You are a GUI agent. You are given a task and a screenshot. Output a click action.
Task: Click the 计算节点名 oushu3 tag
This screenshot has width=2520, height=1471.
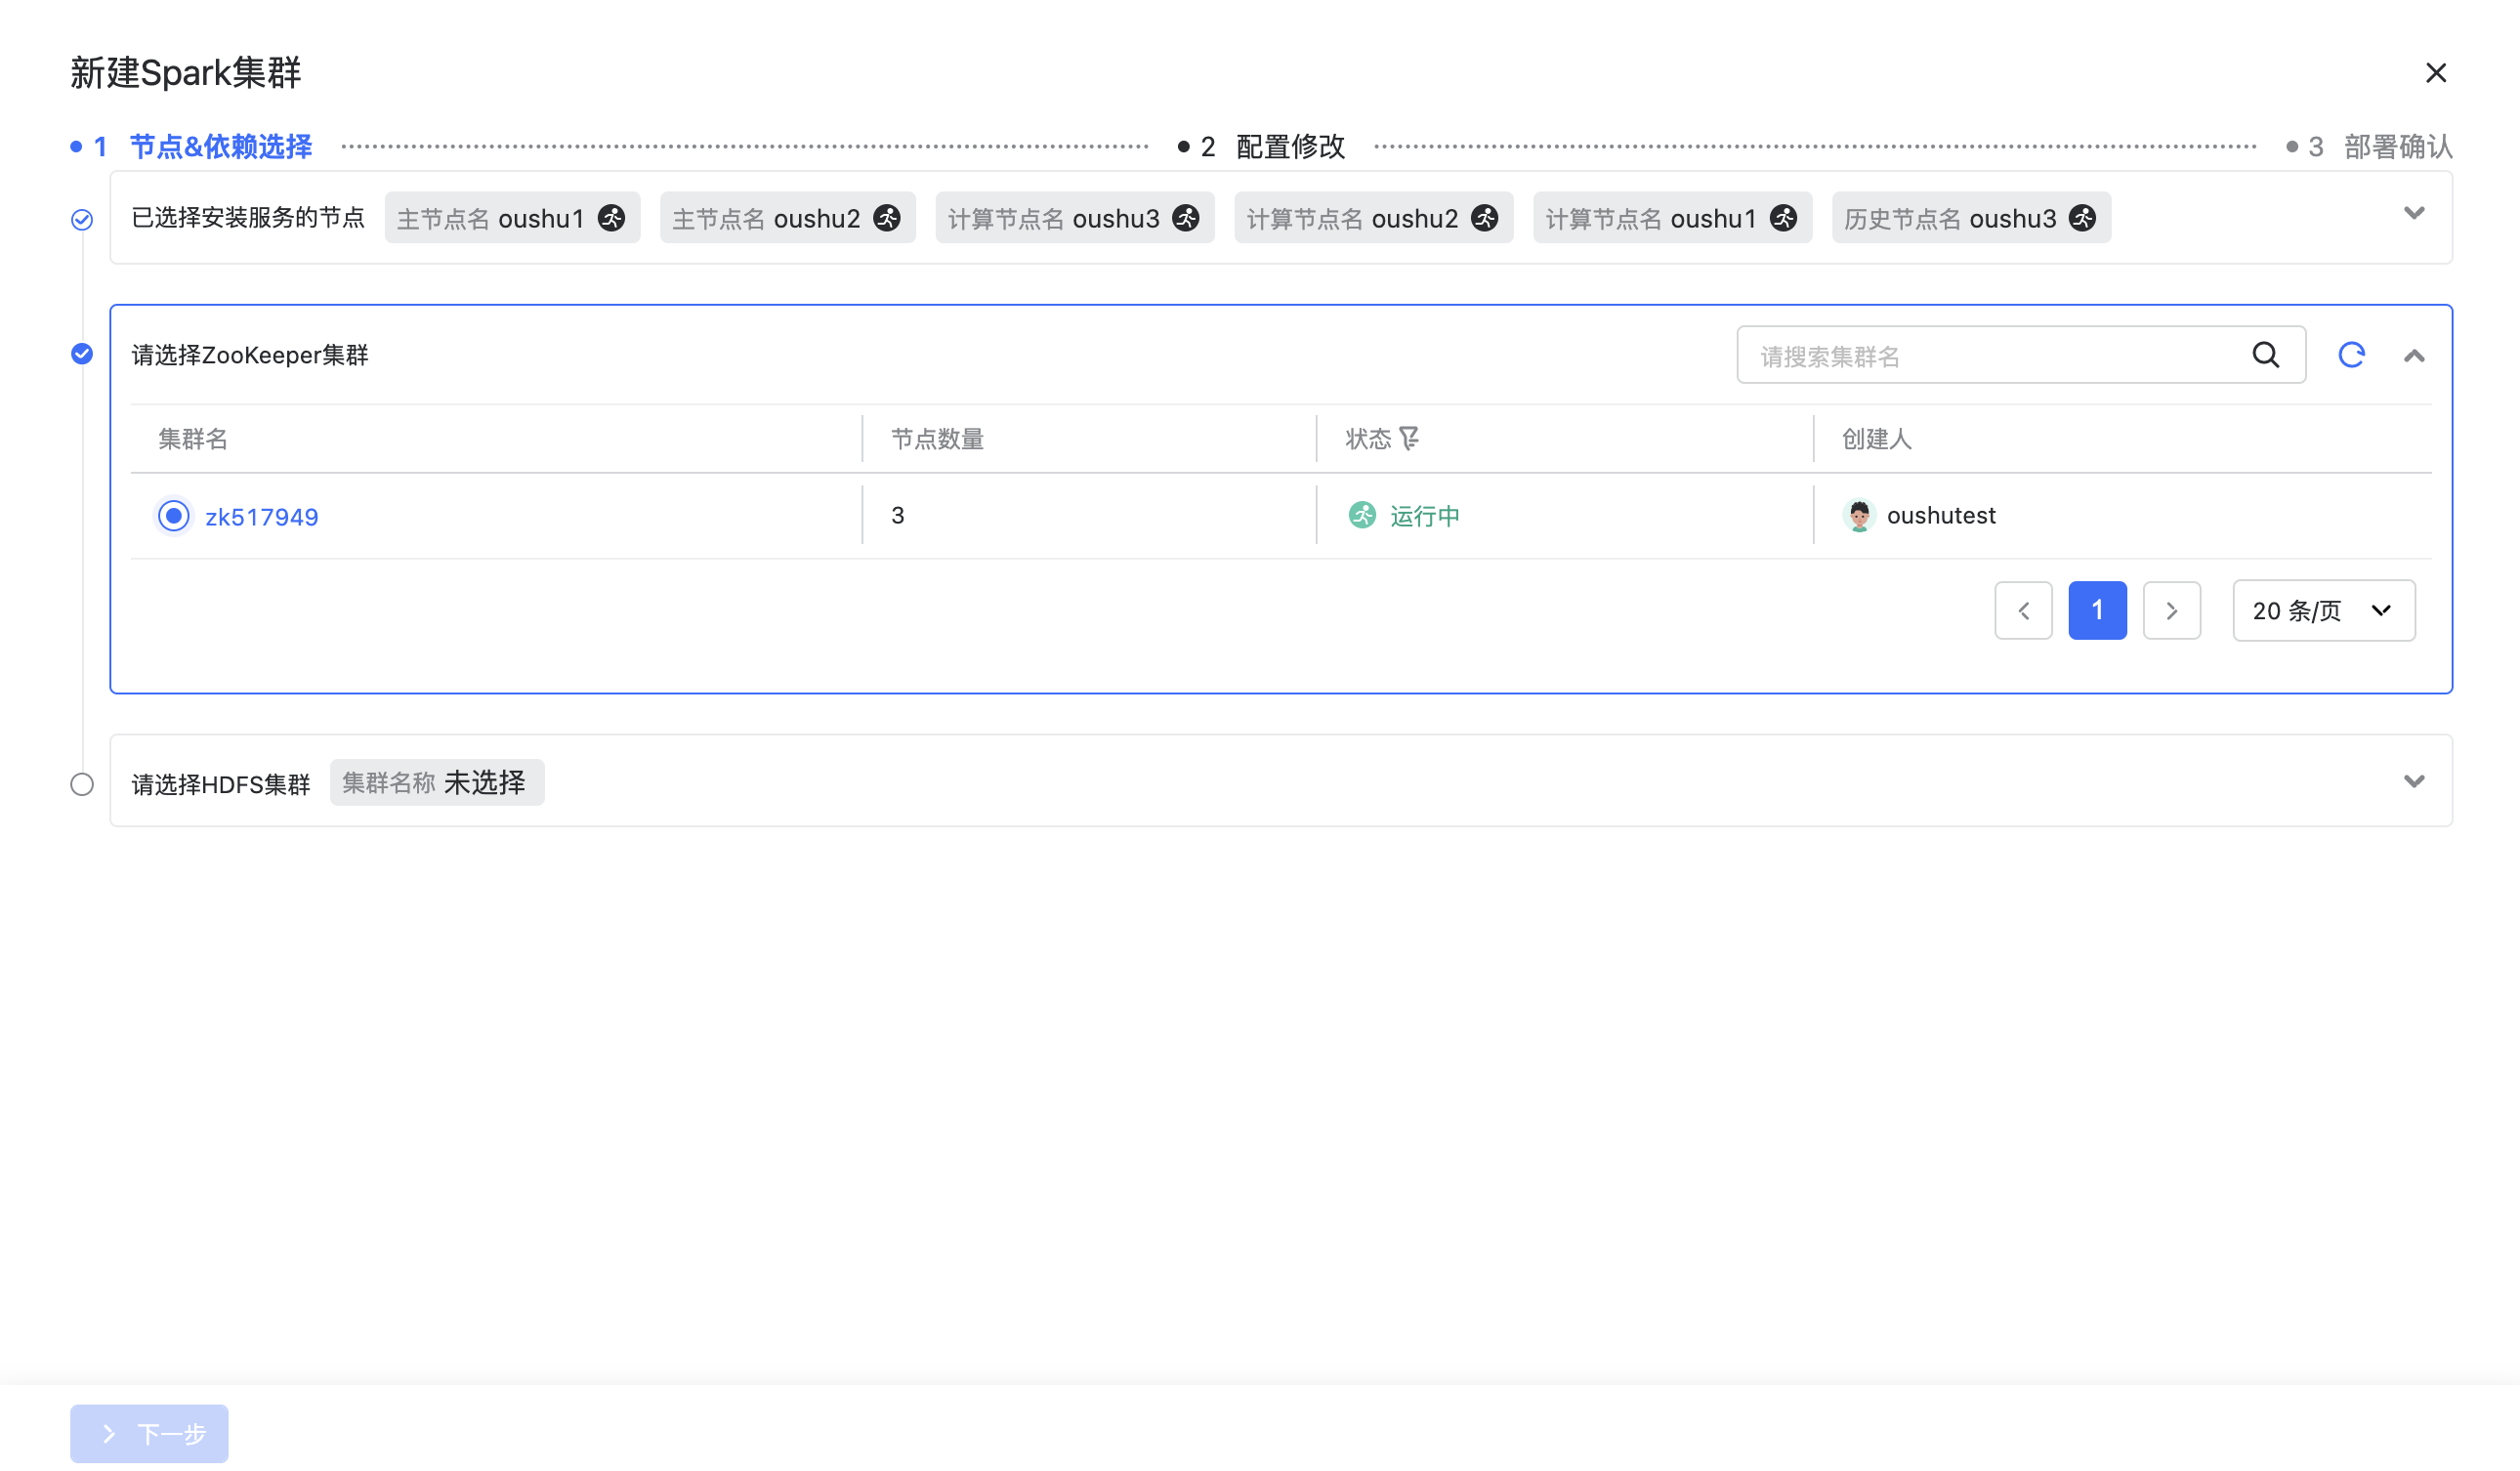click(1075, 218)
